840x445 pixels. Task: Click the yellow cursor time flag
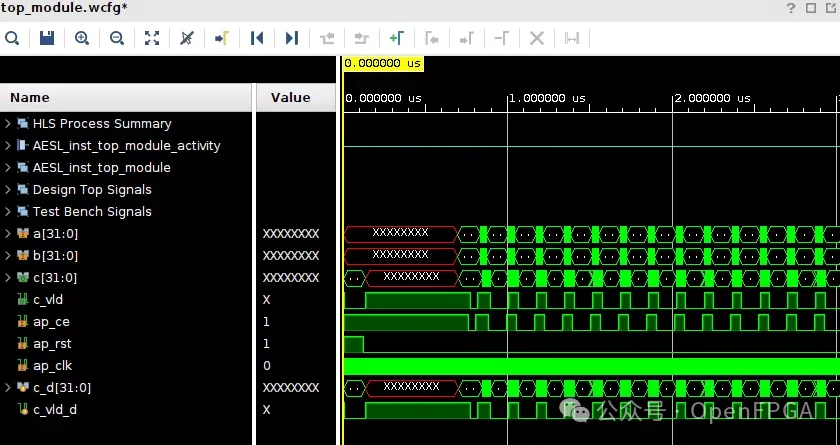click(383, 63)
